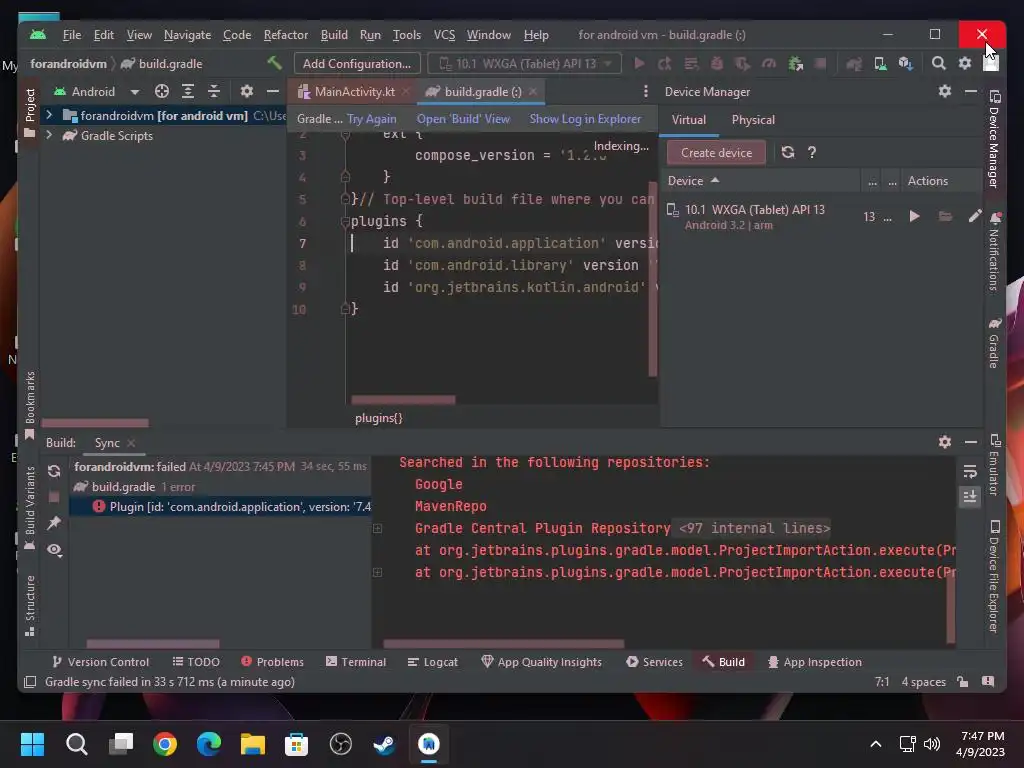Image resolution: width=1024 pixels, height=768 pixels.
Task: Open the Logcat tool window tab
Action: [432, 662]
